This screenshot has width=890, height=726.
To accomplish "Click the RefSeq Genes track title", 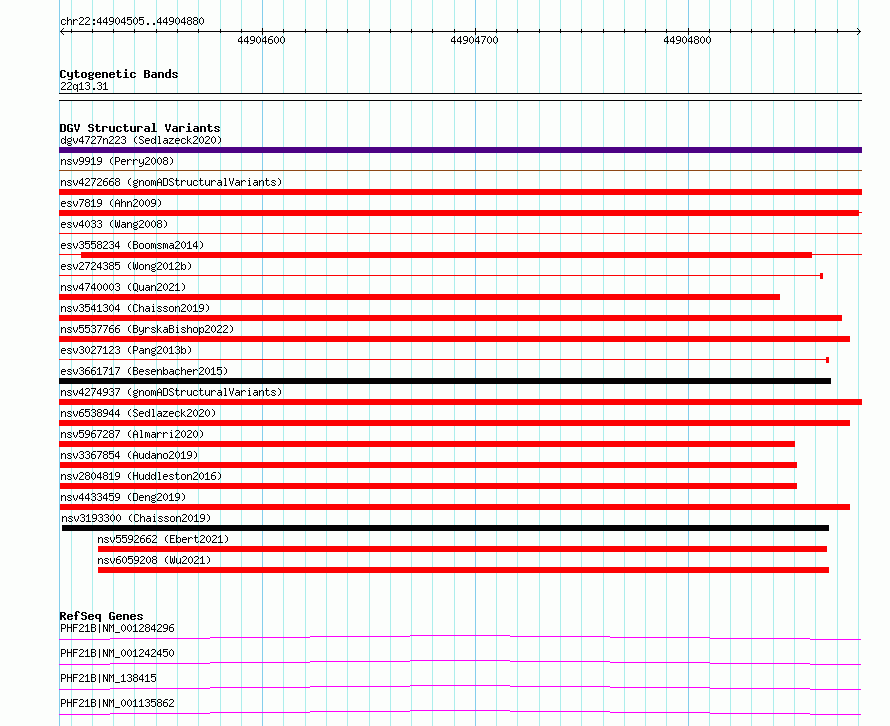I will tap(101, 616).
